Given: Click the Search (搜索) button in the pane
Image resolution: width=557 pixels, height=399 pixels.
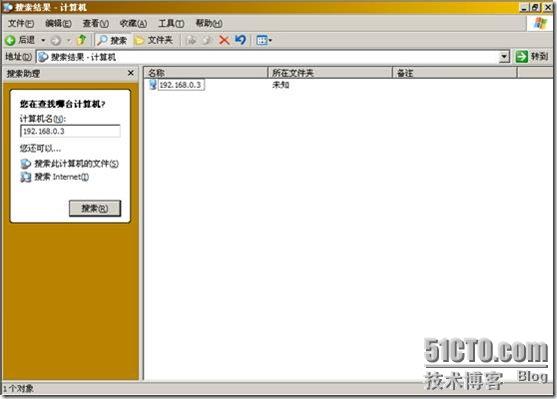Looking at the screenshot, I should [x=95, y=208].
